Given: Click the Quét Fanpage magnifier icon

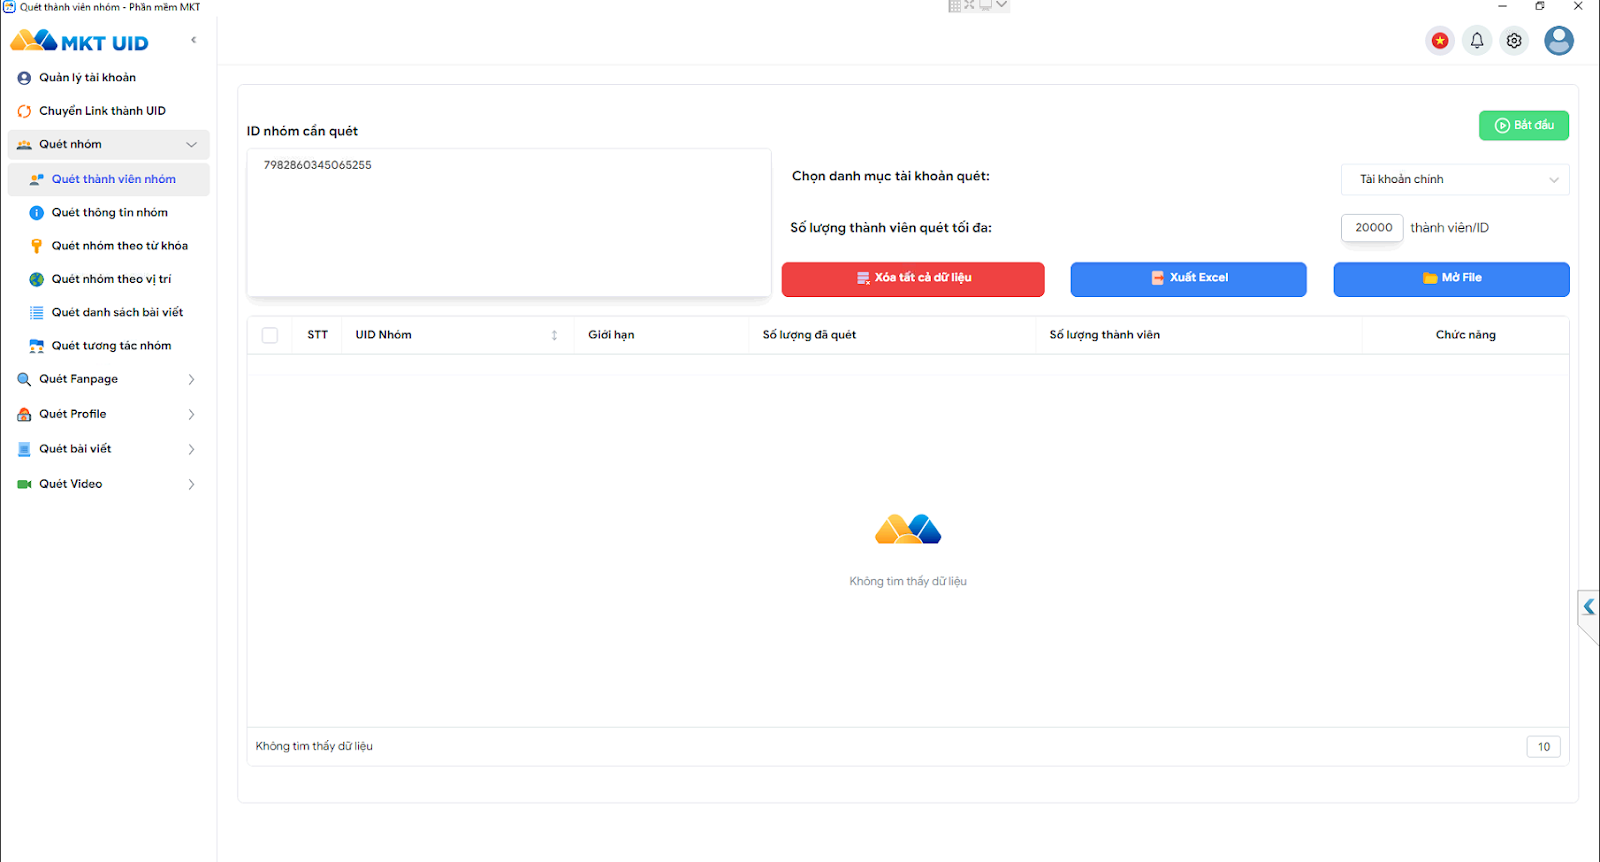Looking at the screenshot, I should coord(24,379).
